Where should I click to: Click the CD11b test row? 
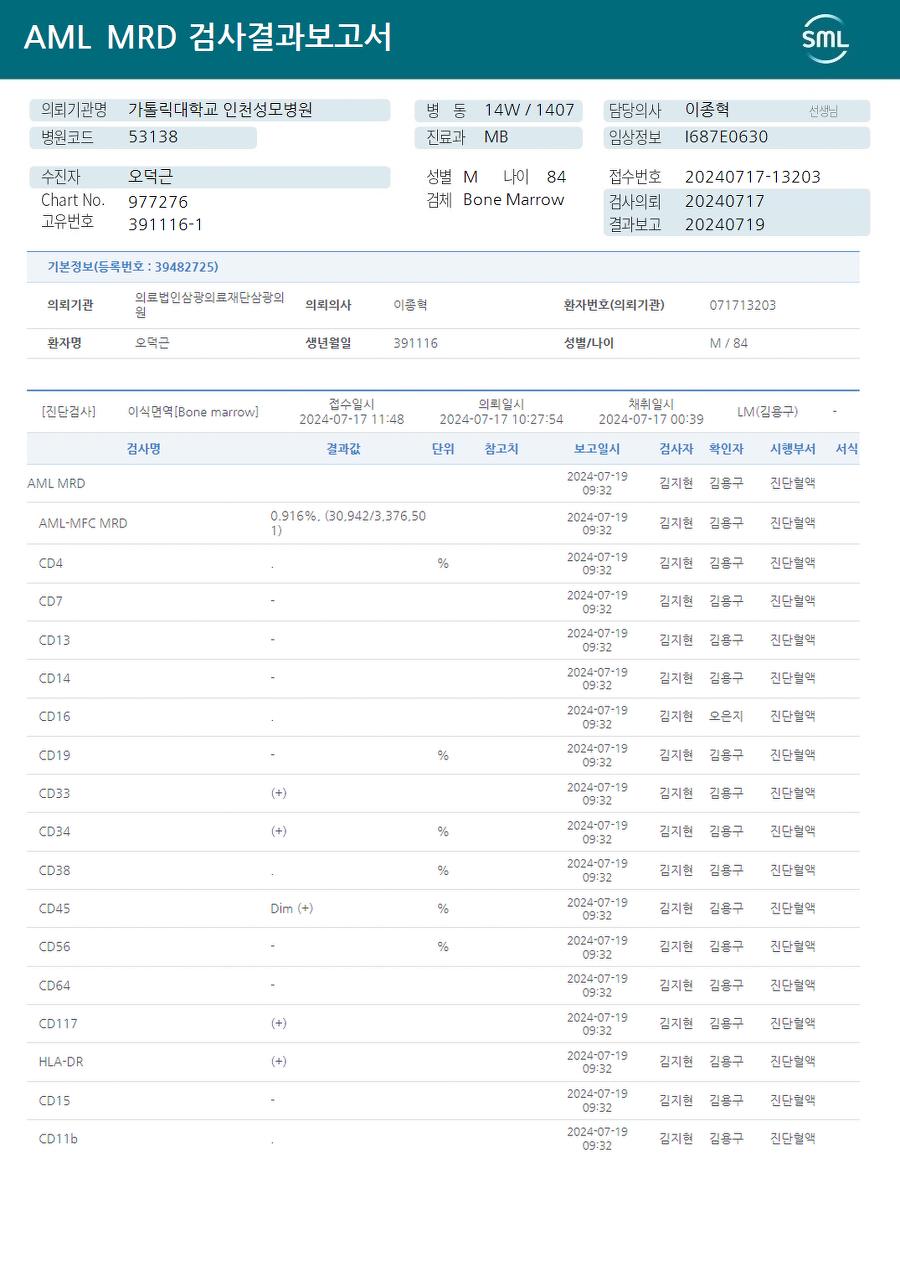443,1139
